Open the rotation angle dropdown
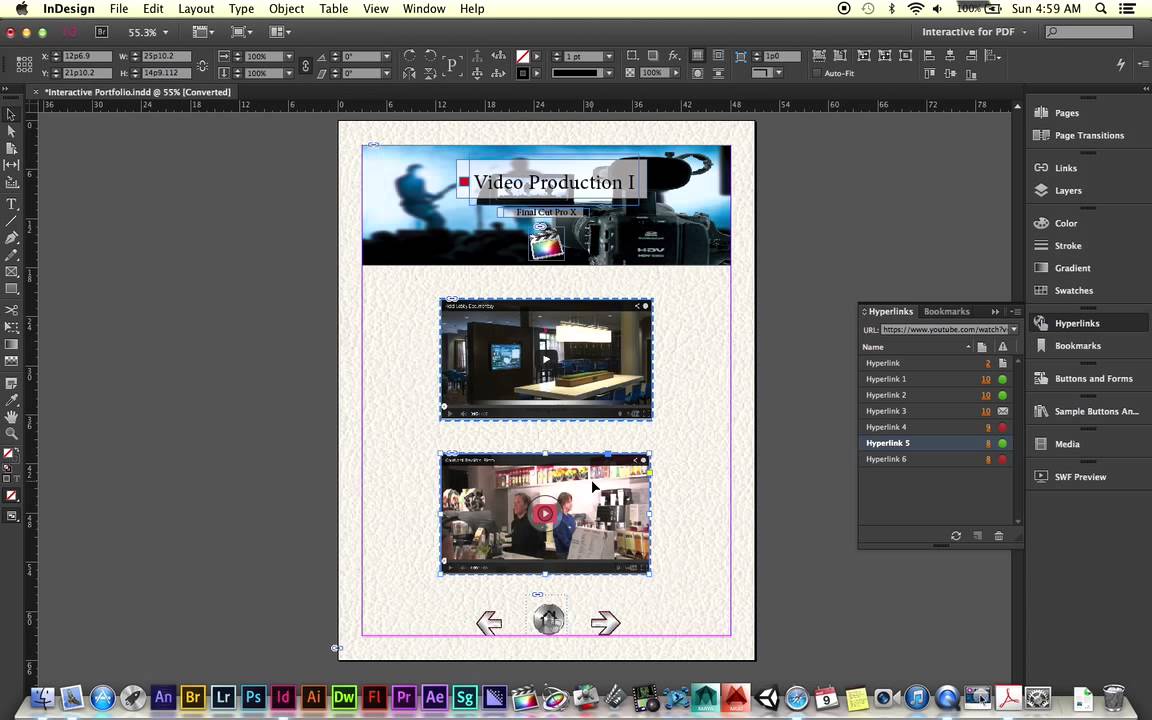This screenshot has width=1152, height=720. tap(386, 57)
